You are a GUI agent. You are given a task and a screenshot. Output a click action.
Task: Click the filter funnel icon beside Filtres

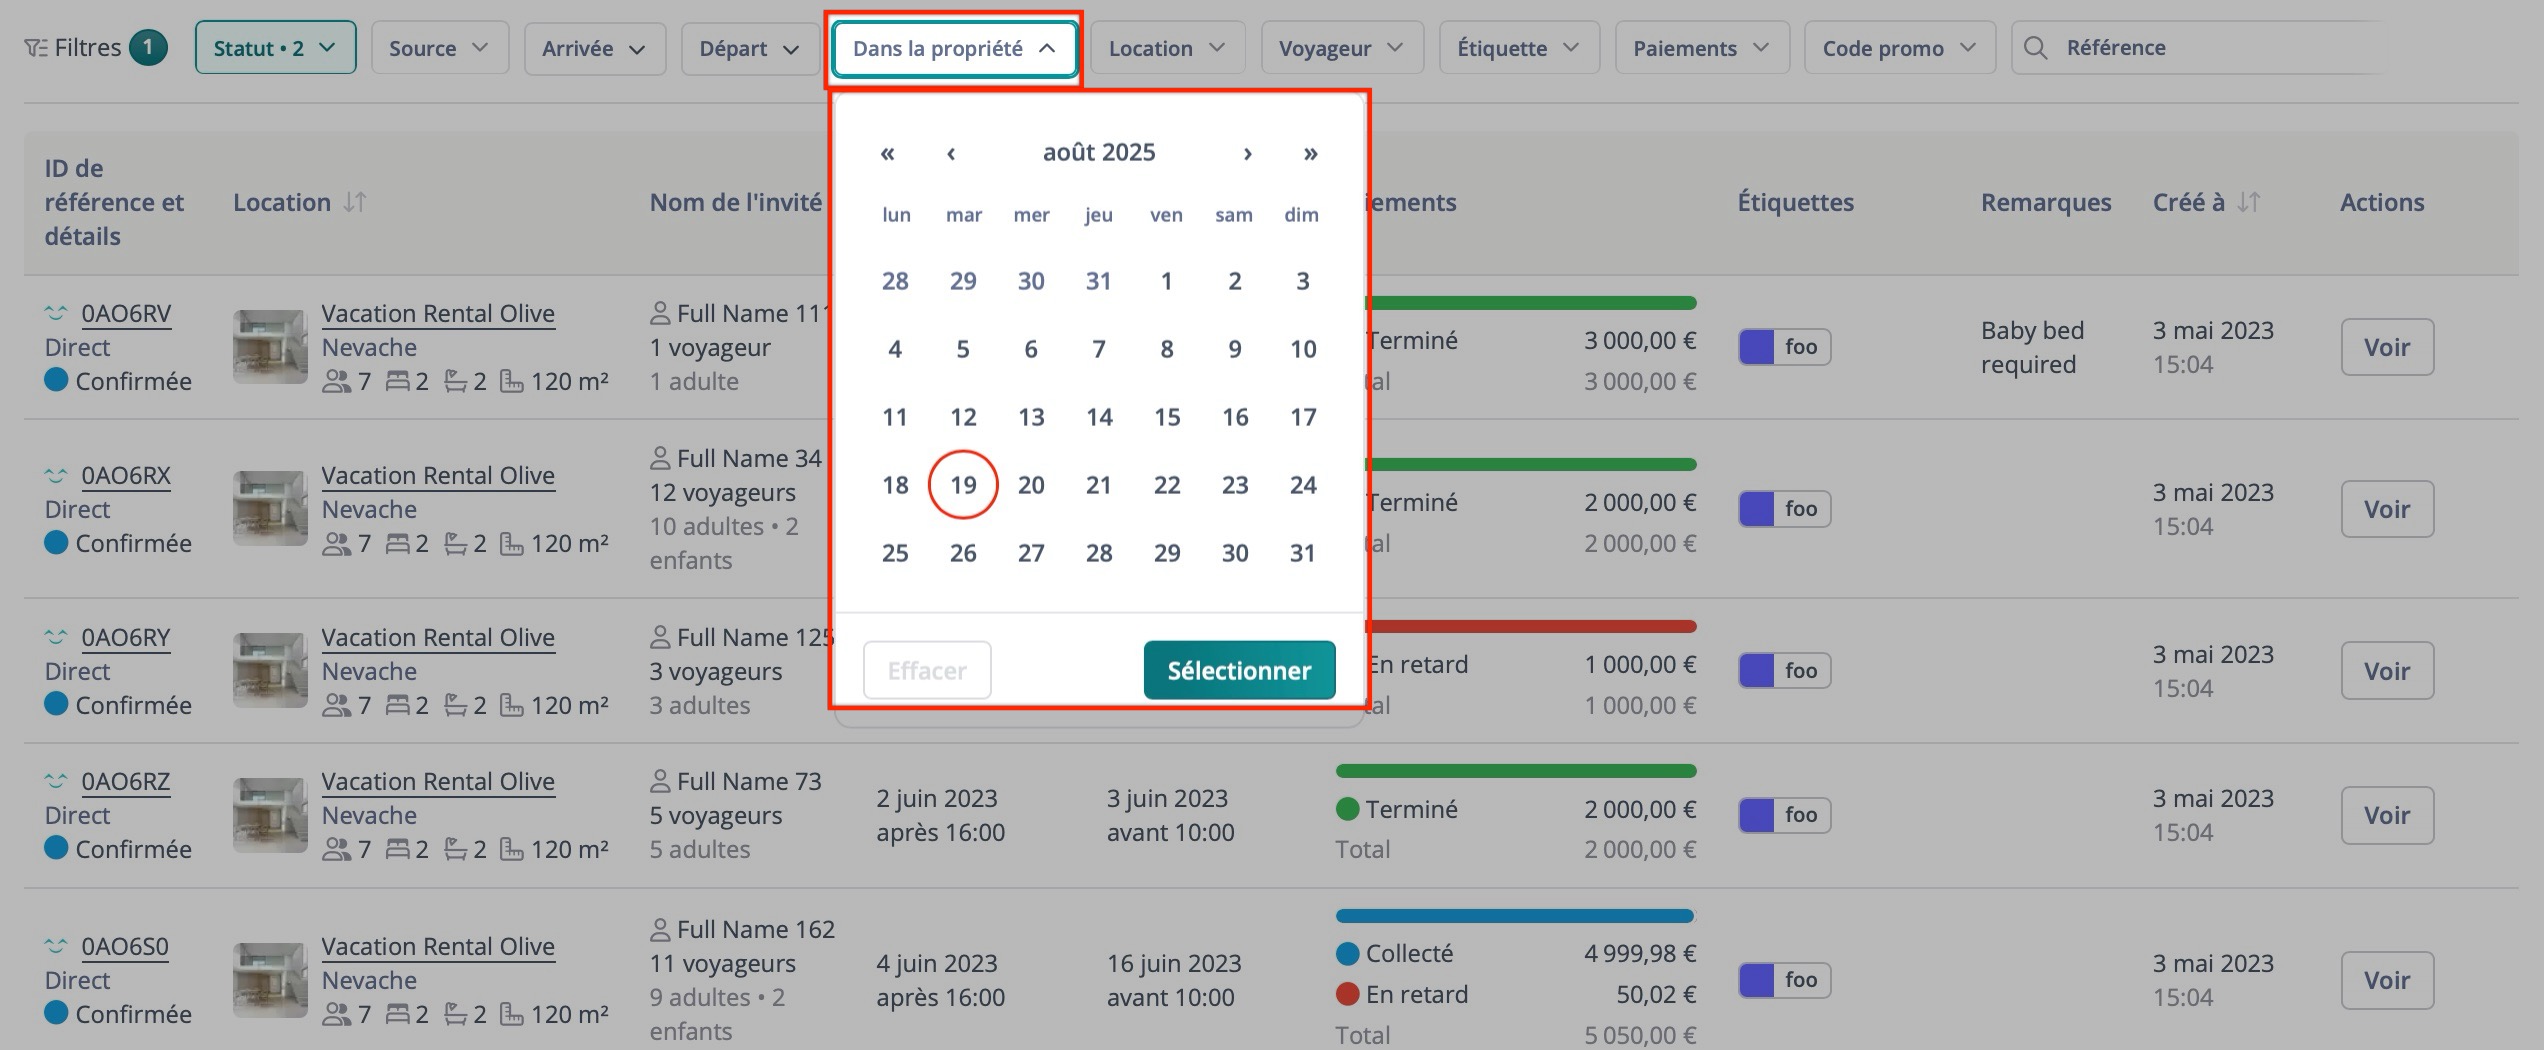click(37, 46)
